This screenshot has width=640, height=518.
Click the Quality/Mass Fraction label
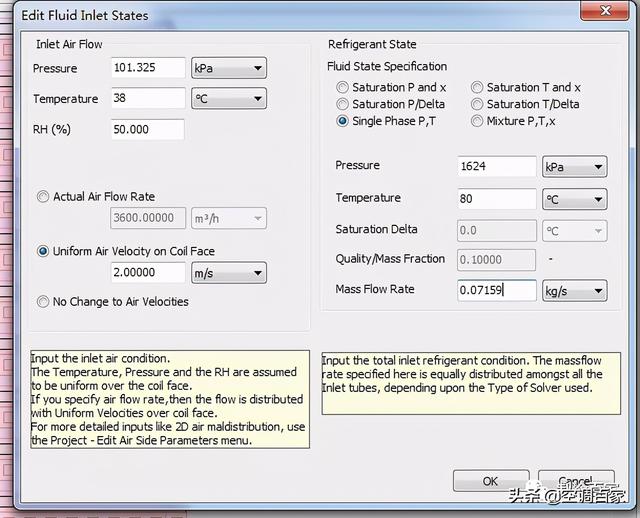click(x=390, y=259)
